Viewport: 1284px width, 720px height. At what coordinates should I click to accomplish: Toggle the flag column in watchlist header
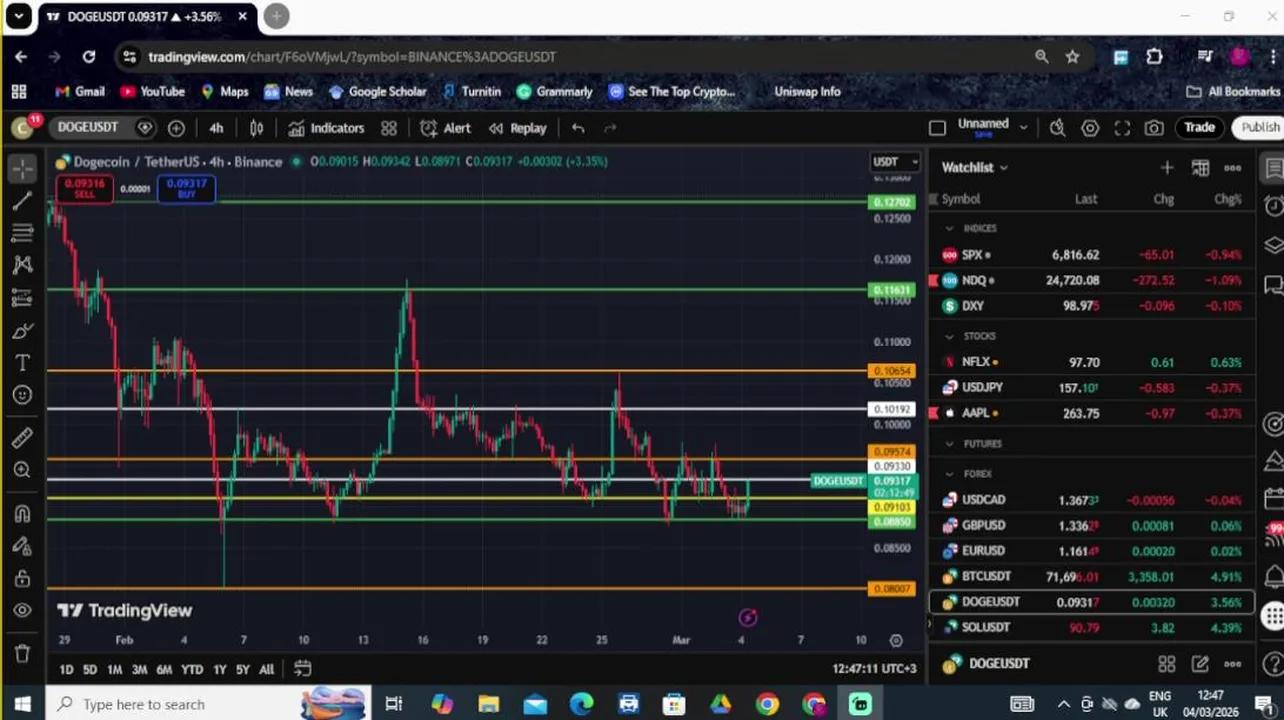tap(934, 199)
